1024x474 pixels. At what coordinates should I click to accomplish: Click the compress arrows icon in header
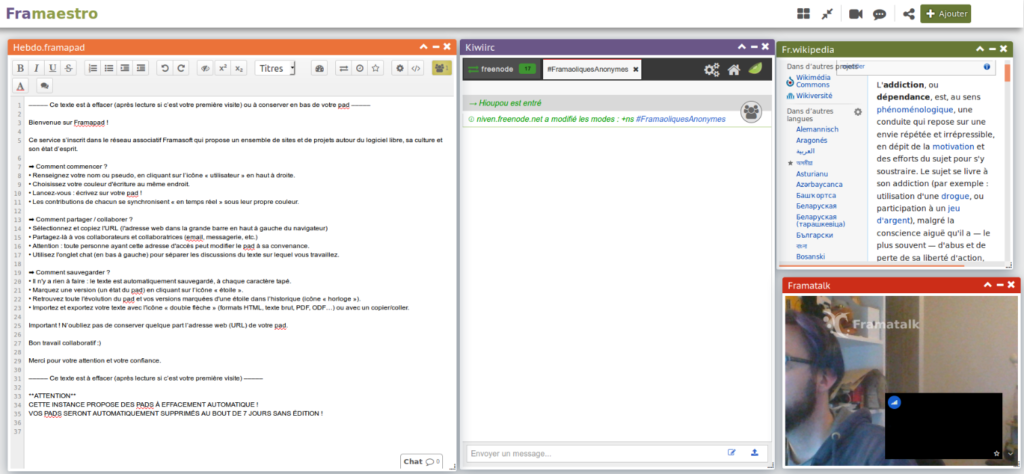click(827, 14)
